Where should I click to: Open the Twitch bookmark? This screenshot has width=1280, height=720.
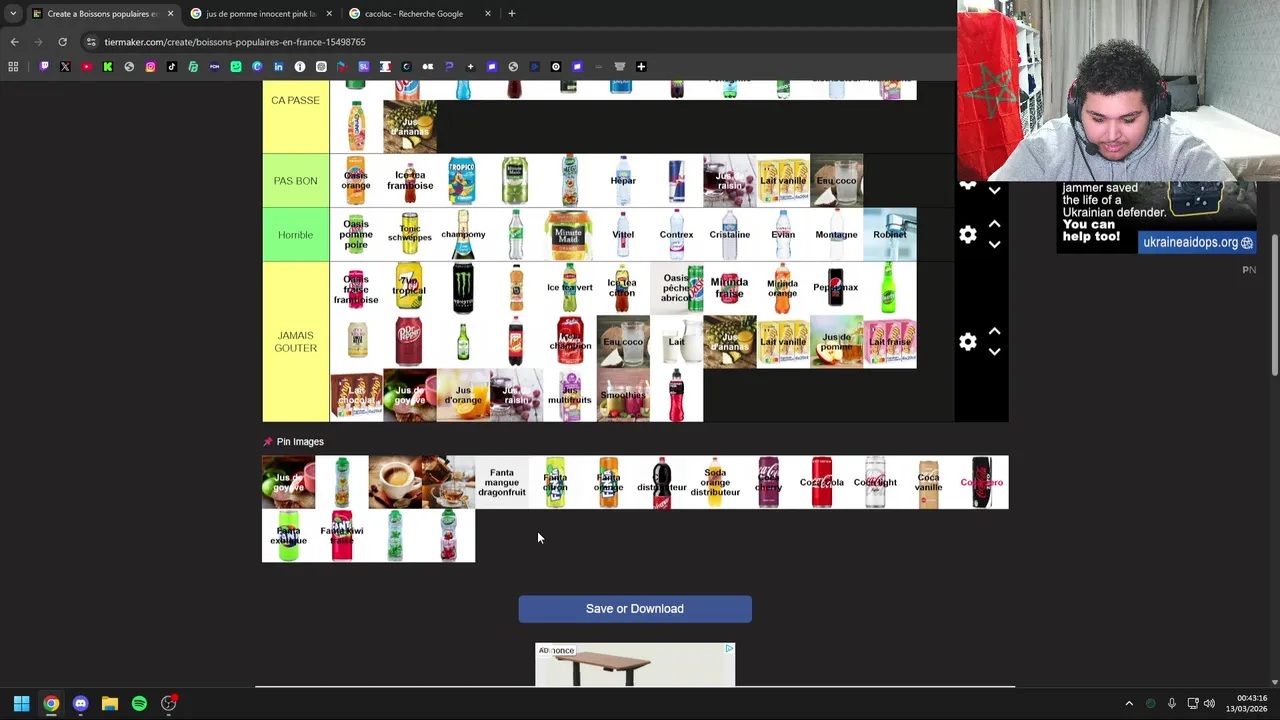(44, 67)
